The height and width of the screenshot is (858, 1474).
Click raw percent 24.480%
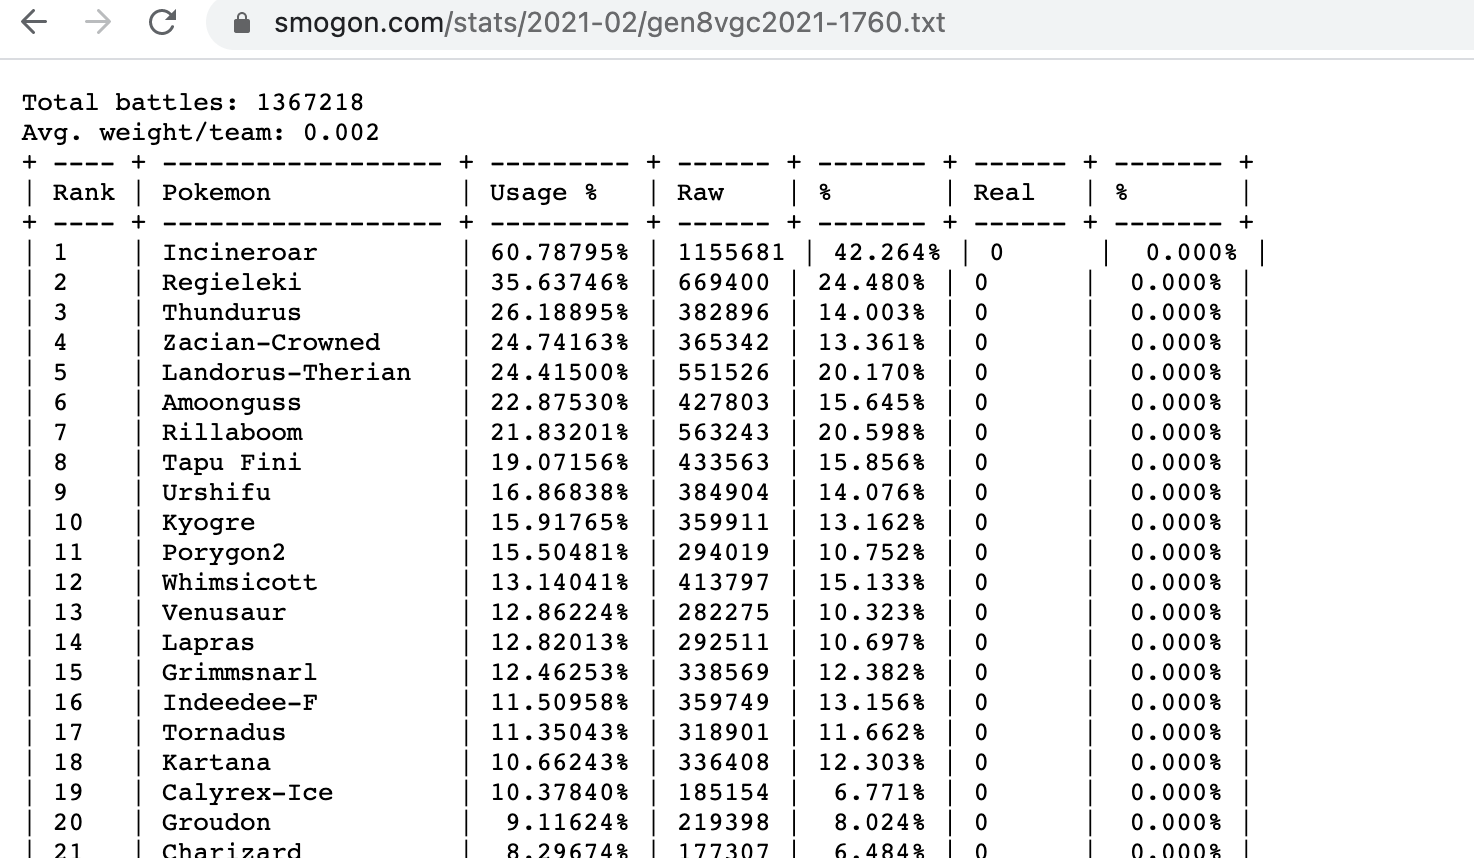(x=871, y=282)
